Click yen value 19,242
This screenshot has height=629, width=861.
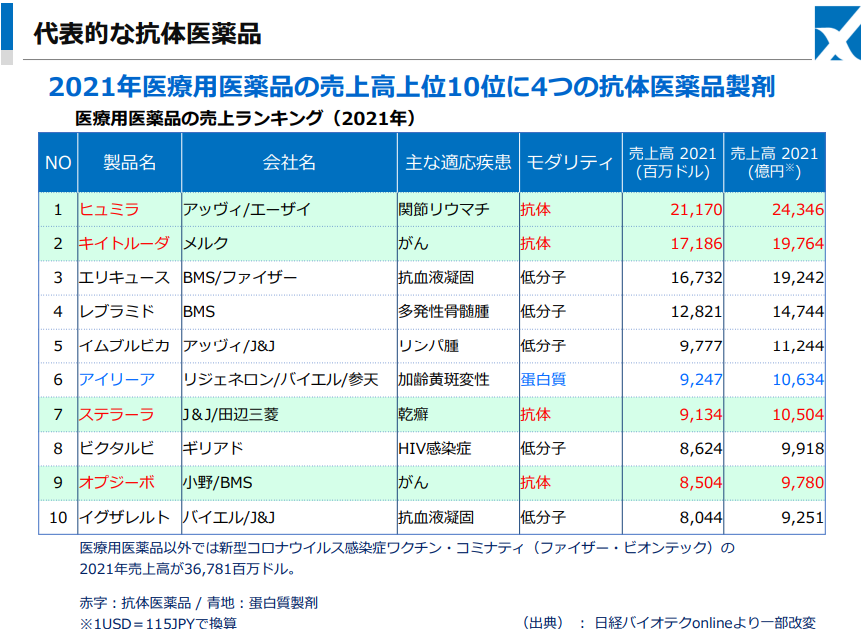pyautogui.click(x=798, y=277)
